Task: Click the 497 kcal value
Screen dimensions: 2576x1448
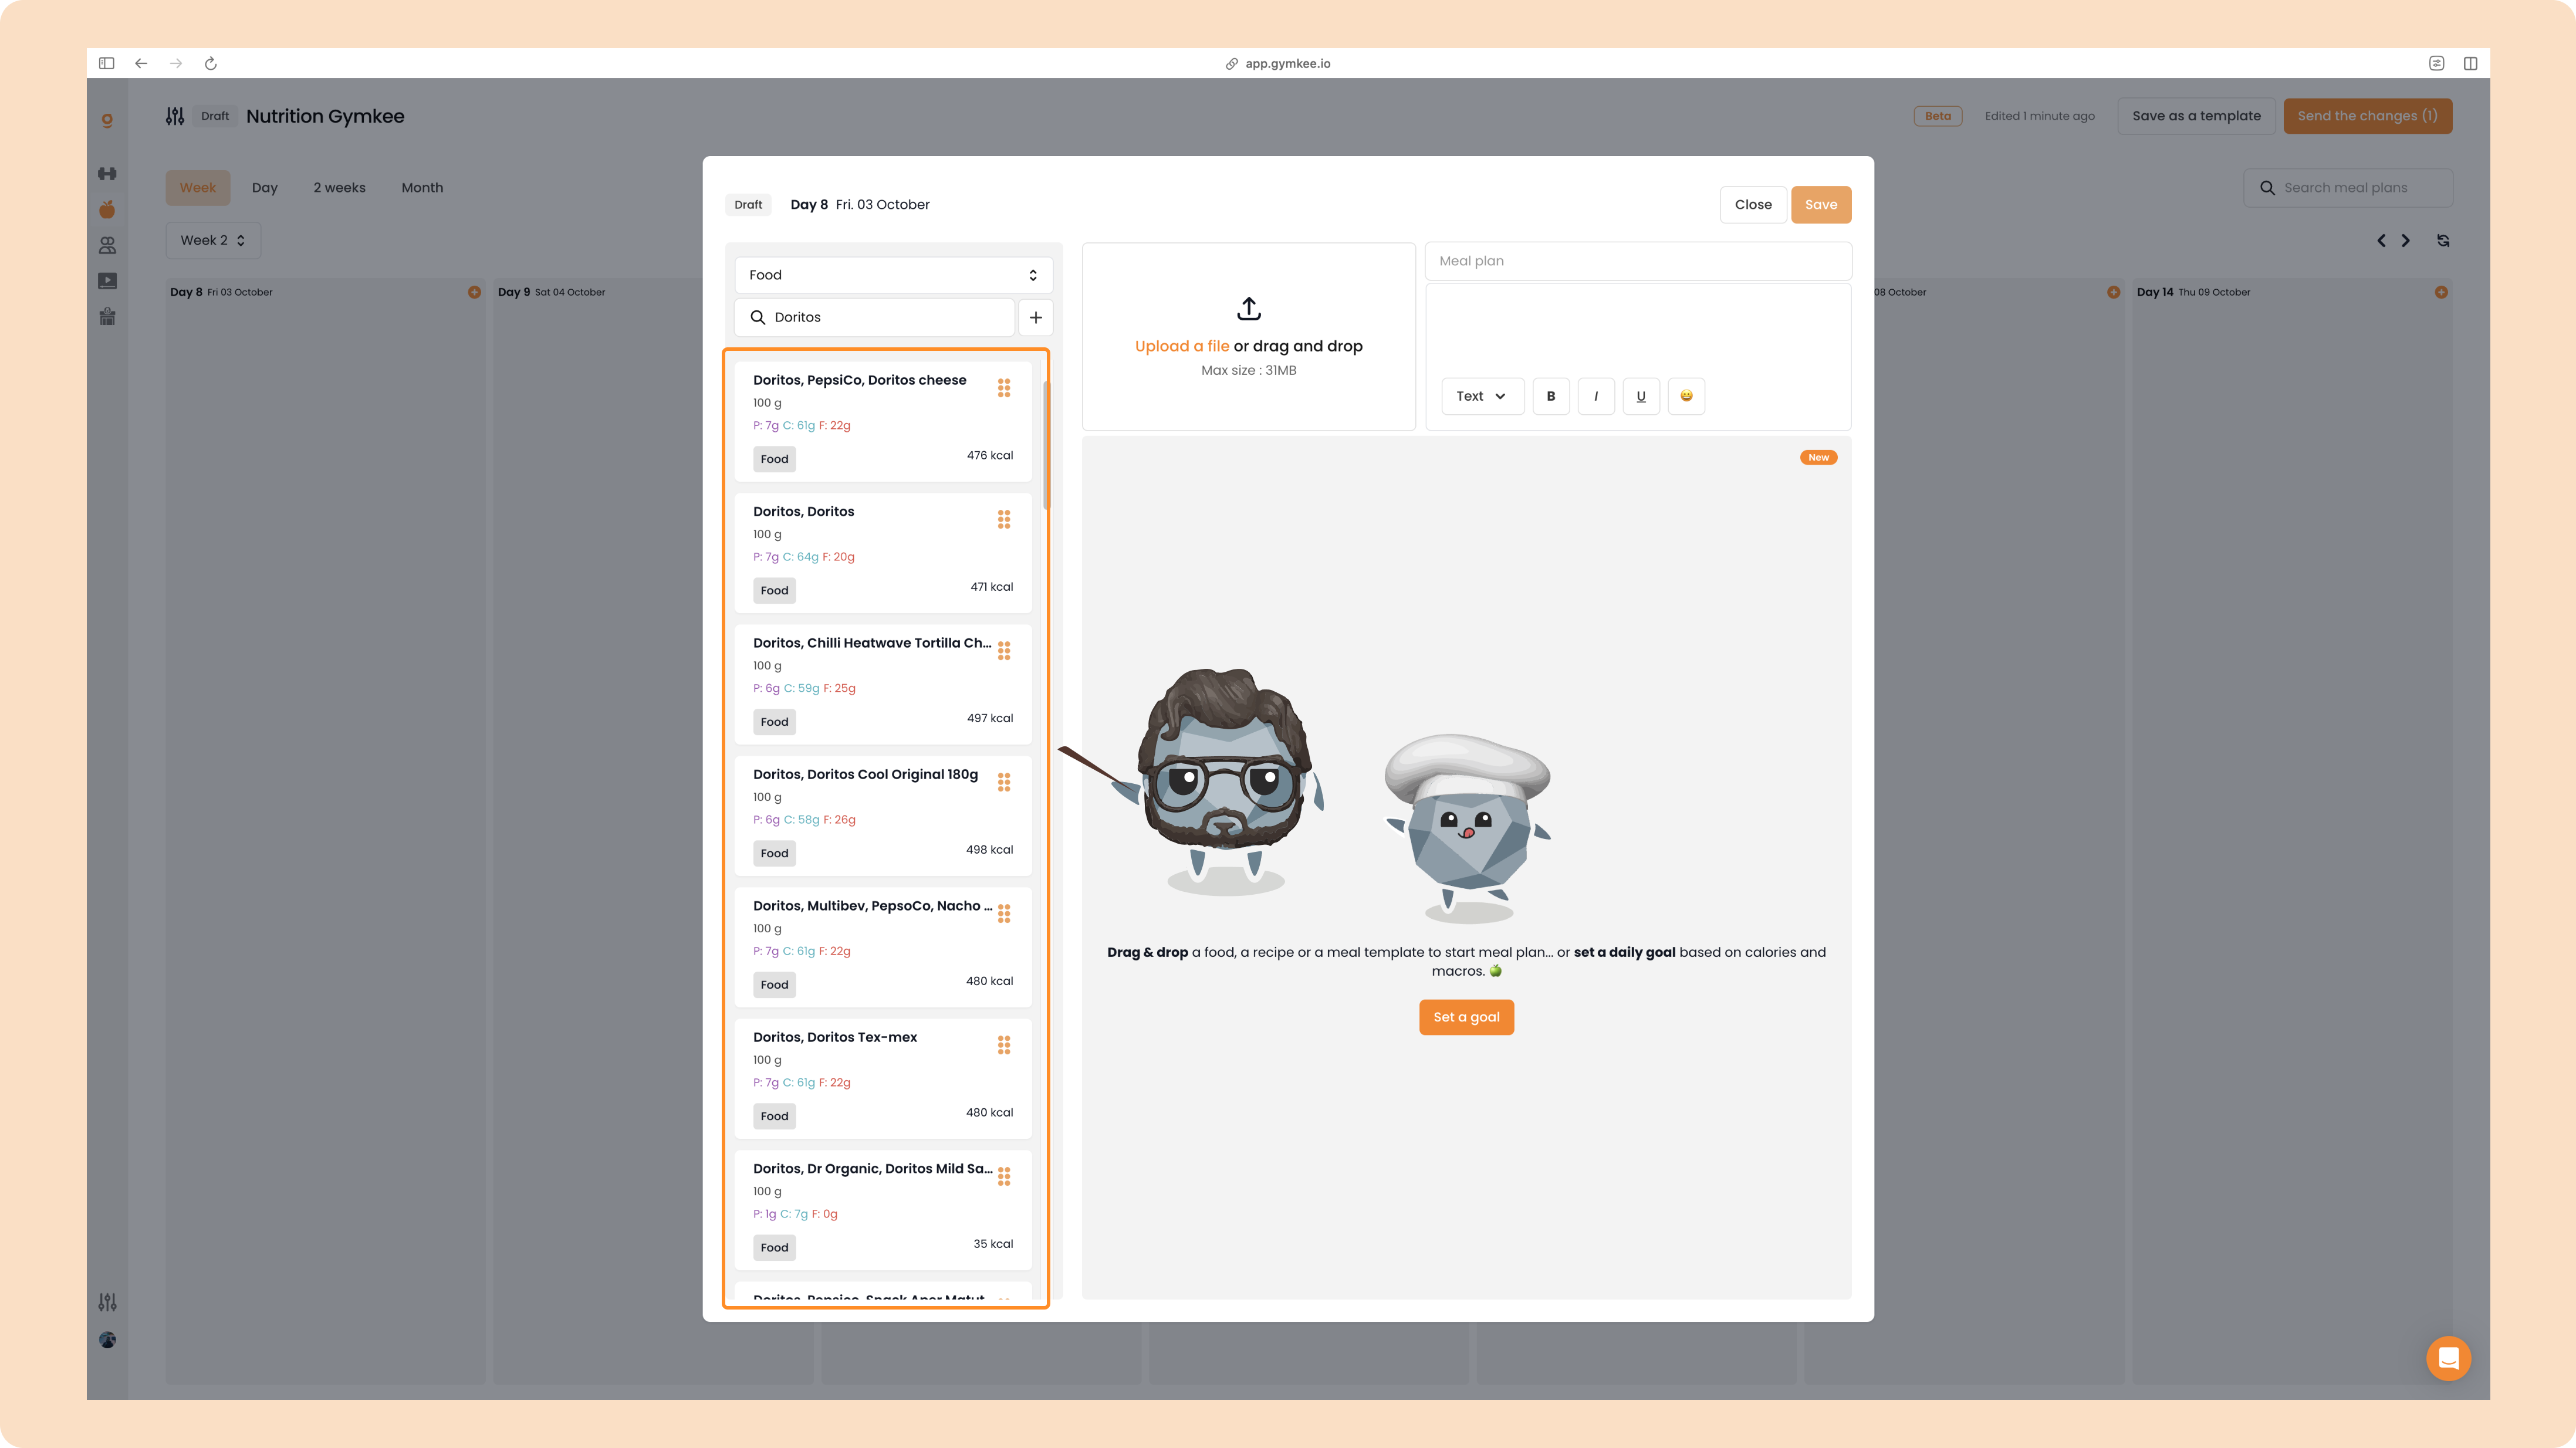Action: pos(990,718)
